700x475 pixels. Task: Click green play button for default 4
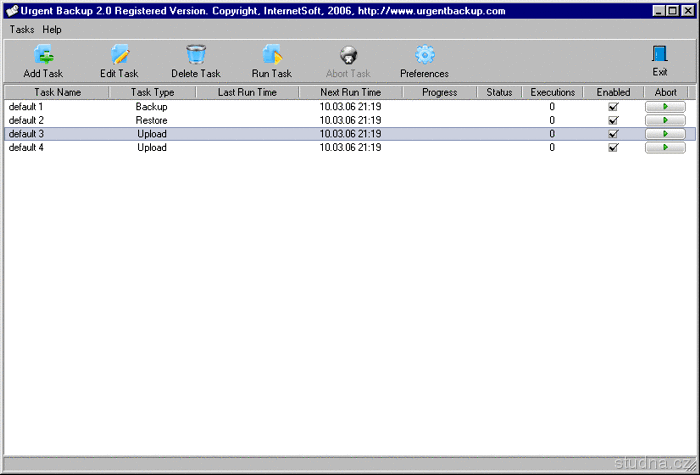click(665, 147)
